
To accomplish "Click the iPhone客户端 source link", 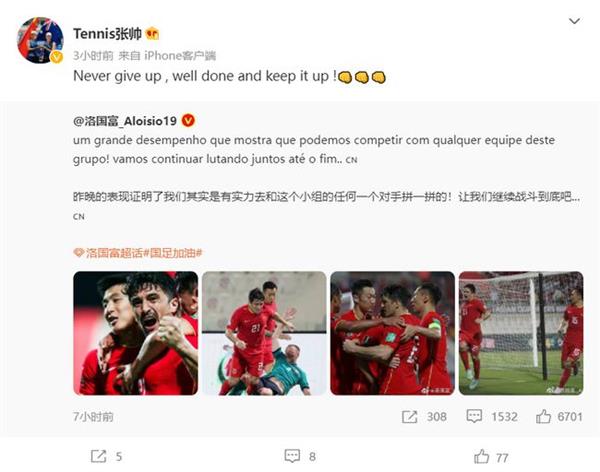I will point(180,56).
